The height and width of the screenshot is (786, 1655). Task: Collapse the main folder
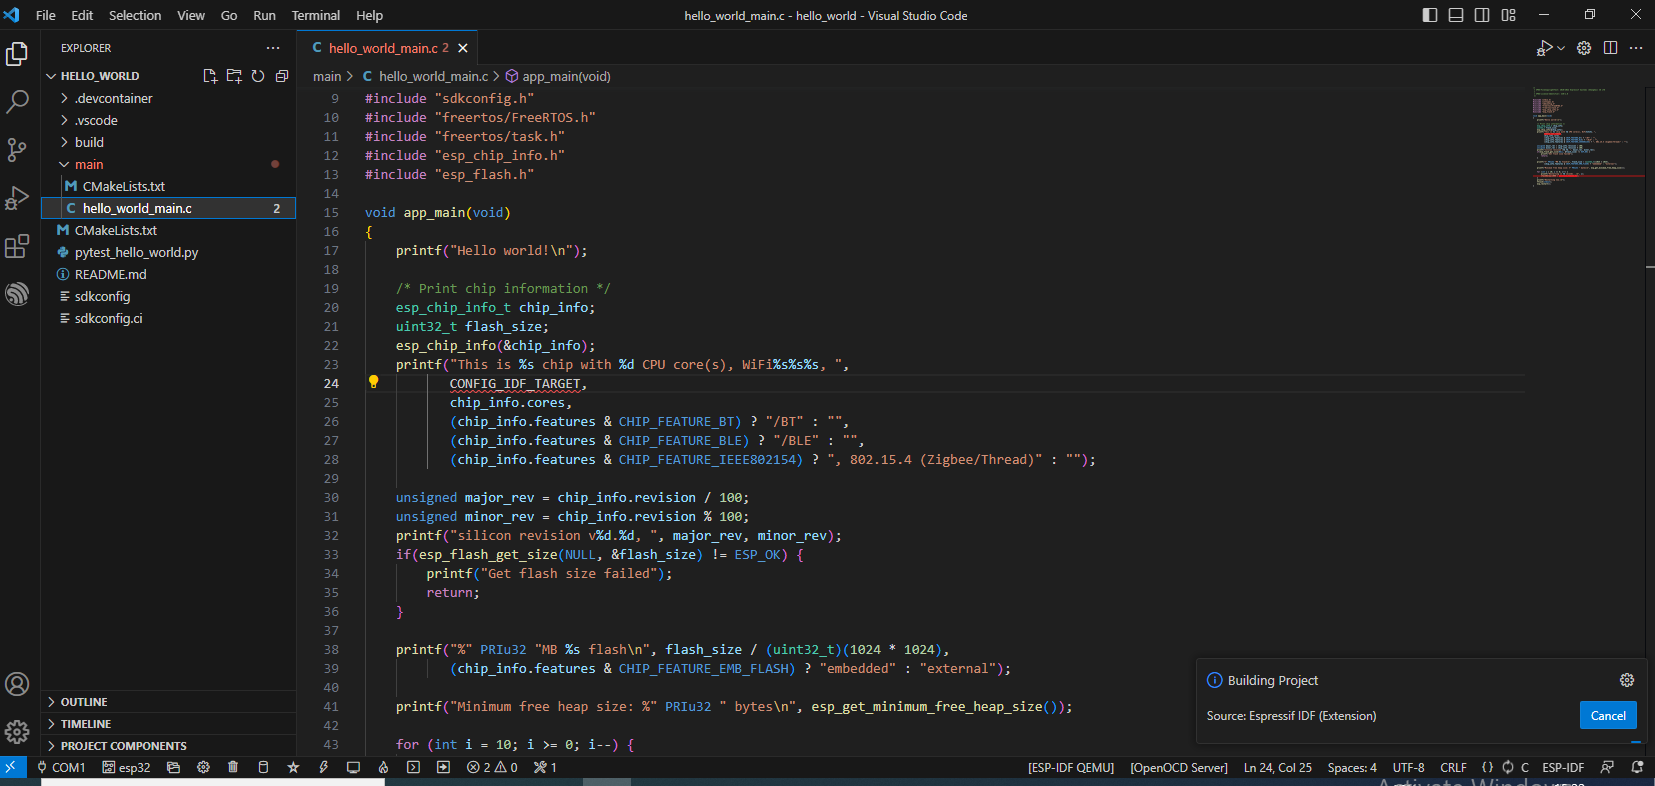point(168,164)
